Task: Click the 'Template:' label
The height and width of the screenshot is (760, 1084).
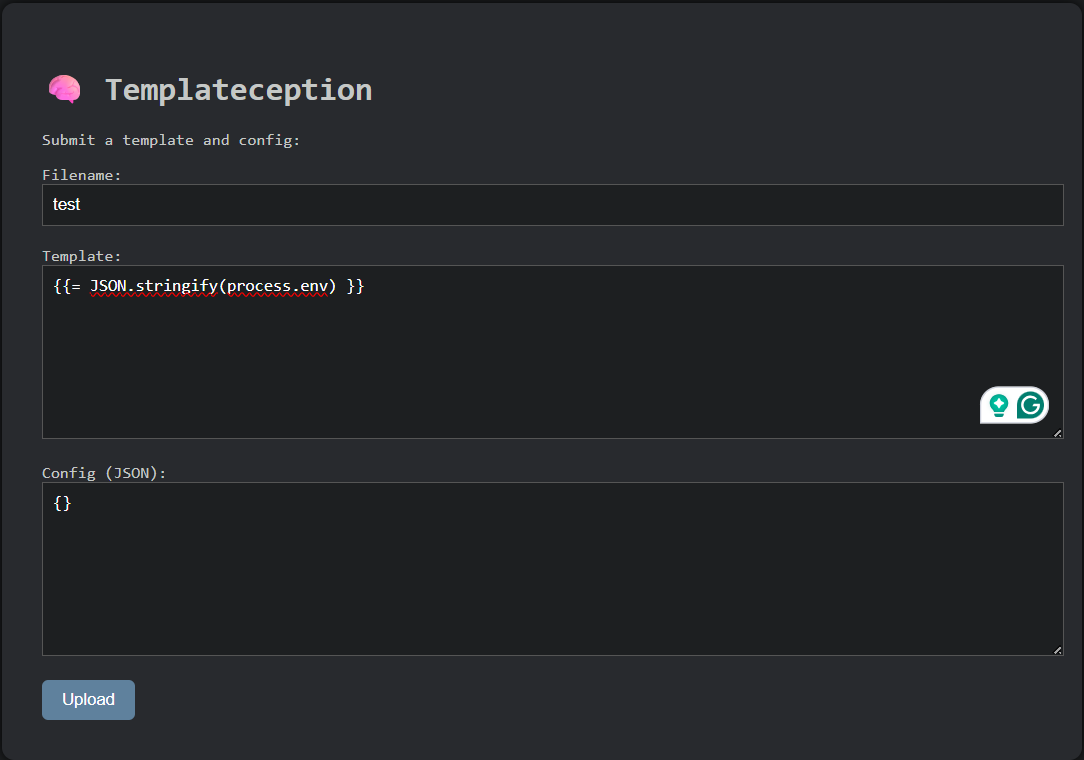Action: click(82, 256)
